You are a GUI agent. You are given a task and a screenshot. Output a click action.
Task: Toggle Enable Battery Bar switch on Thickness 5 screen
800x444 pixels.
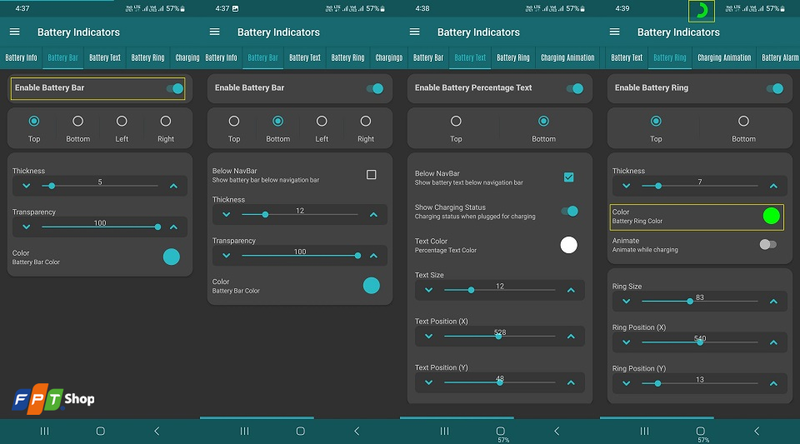pyautogui.click(x=174, y=88)
